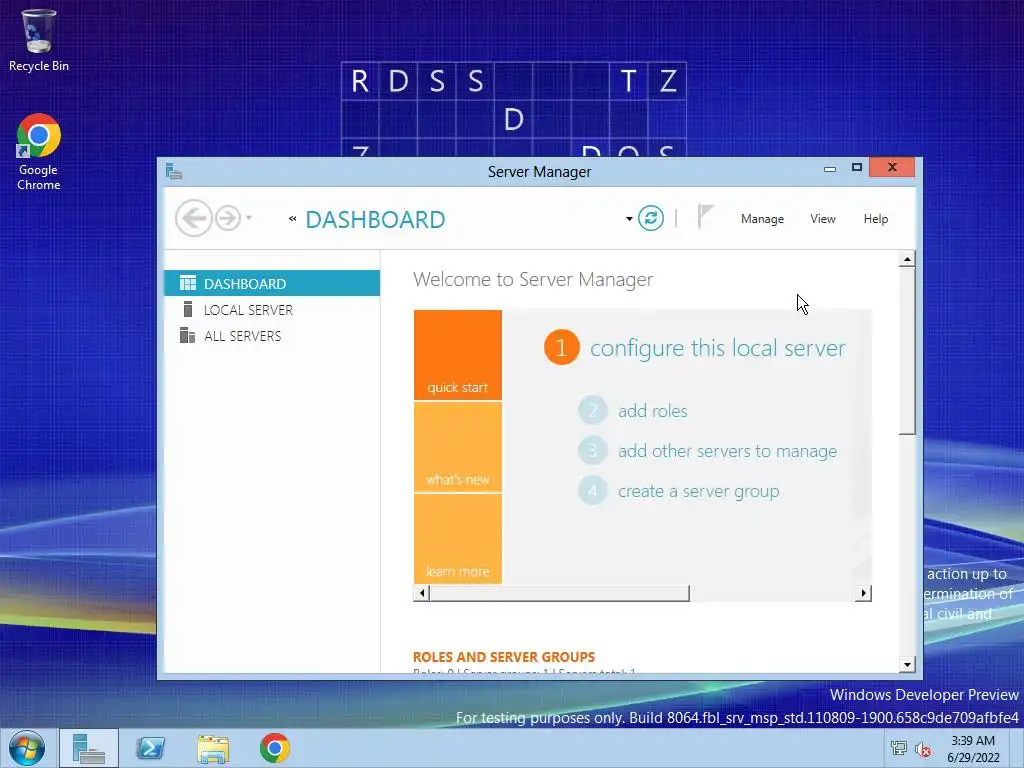Open the navigation history dropdown beside the Forward arrow
Viewport: 1024px width, 768px height.
tap(249, 218)
